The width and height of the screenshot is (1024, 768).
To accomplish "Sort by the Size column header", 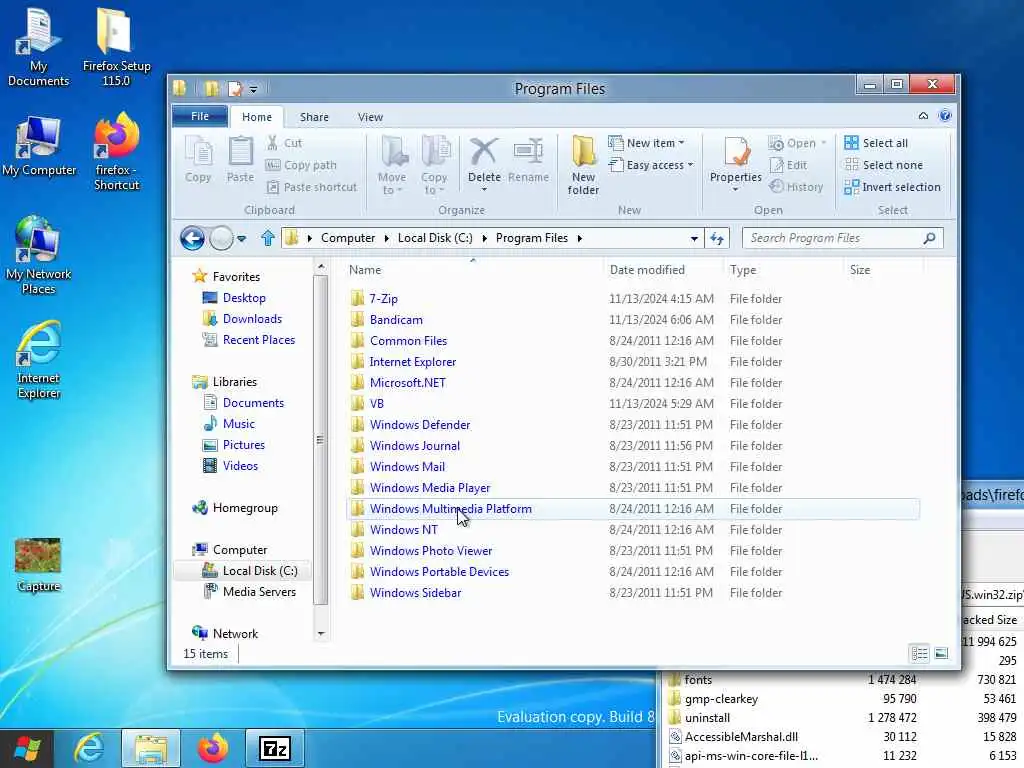I will [x=860, y=270].
